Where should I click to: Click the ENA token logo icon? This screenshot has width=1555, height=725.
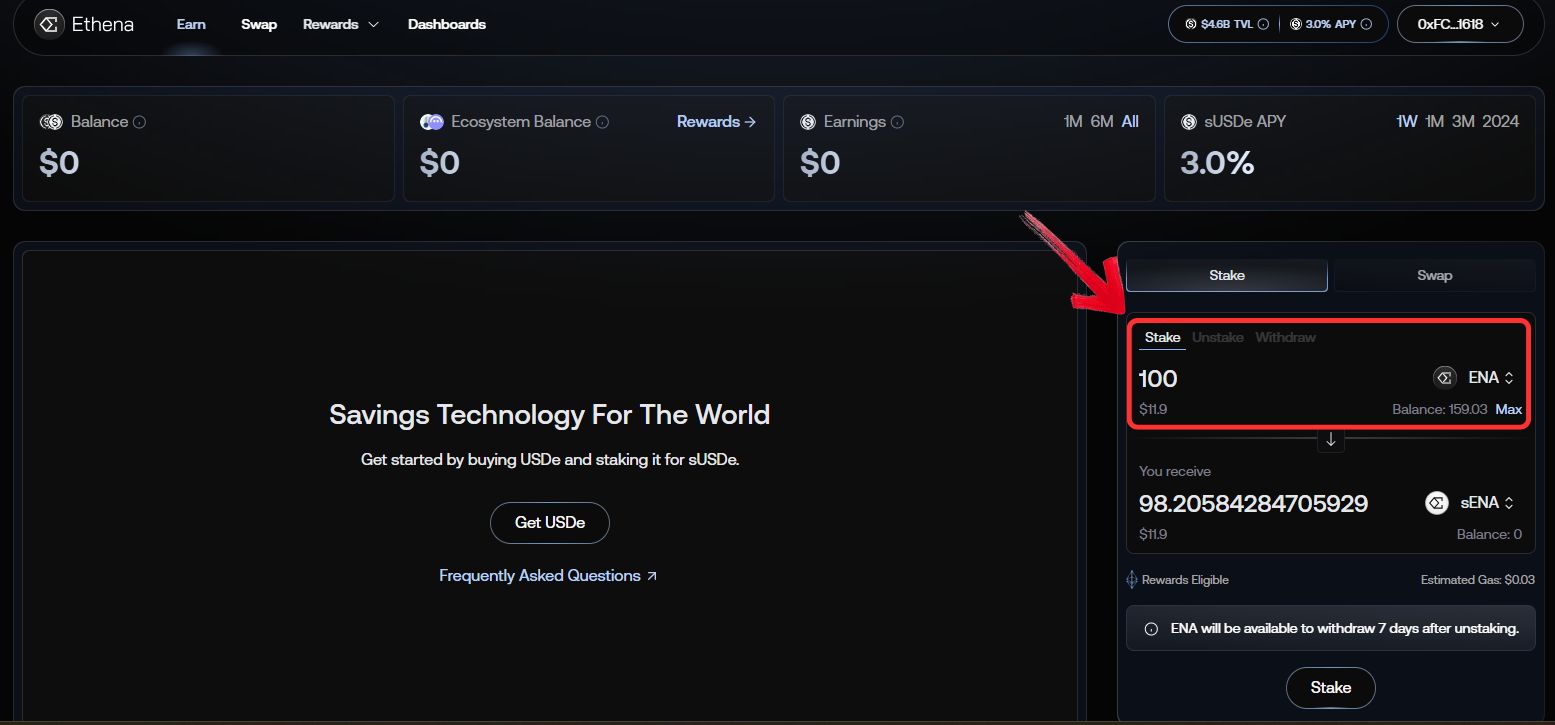[1444, 378]
